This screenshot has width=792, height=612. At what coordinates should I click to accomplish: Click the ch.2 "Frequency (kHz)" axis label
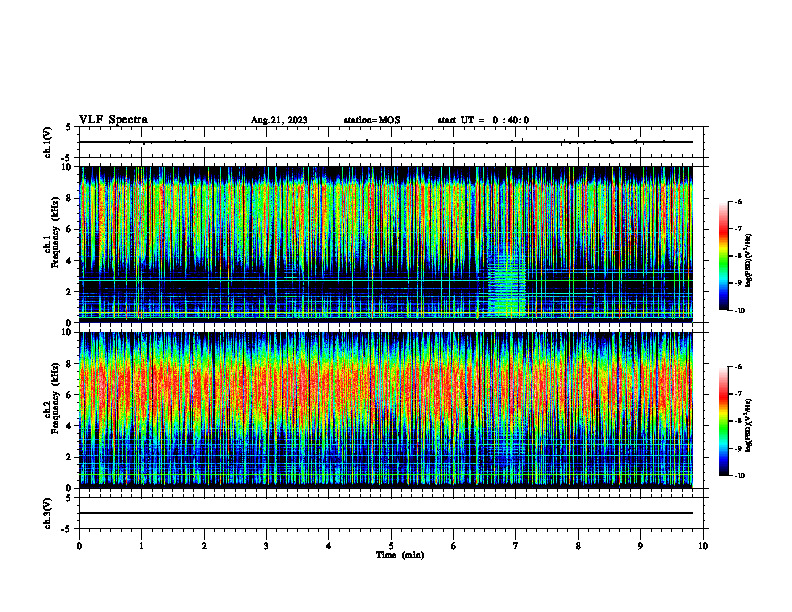56,398
